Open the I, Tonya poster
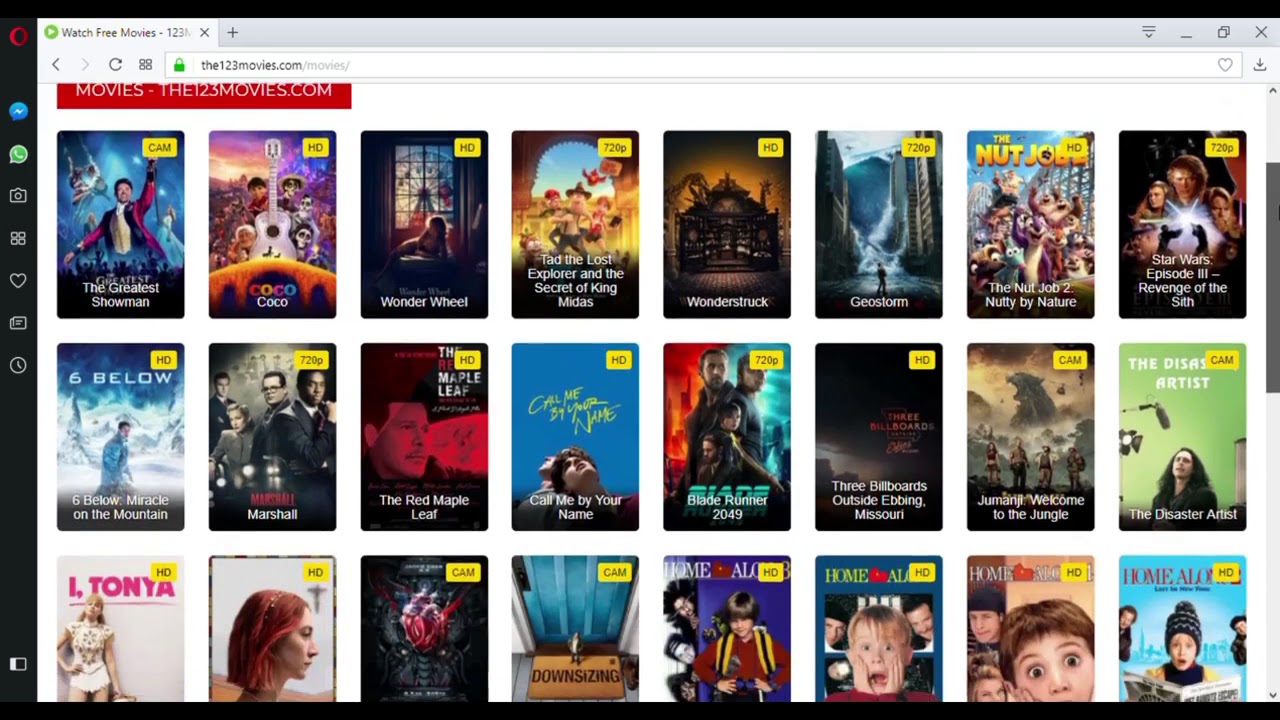 coord(120,629)
